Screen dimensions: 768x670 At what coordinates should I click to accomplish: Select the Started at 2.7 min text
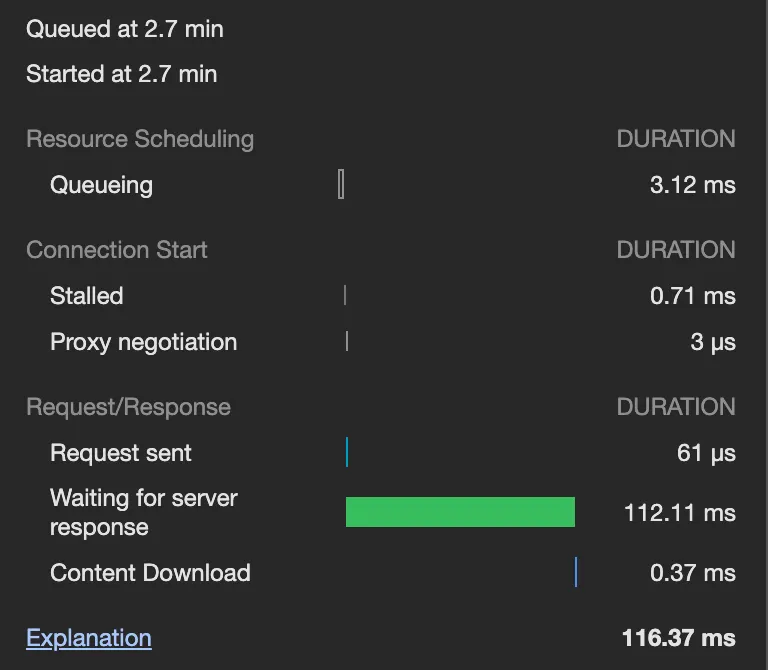(x=121, y=74)
